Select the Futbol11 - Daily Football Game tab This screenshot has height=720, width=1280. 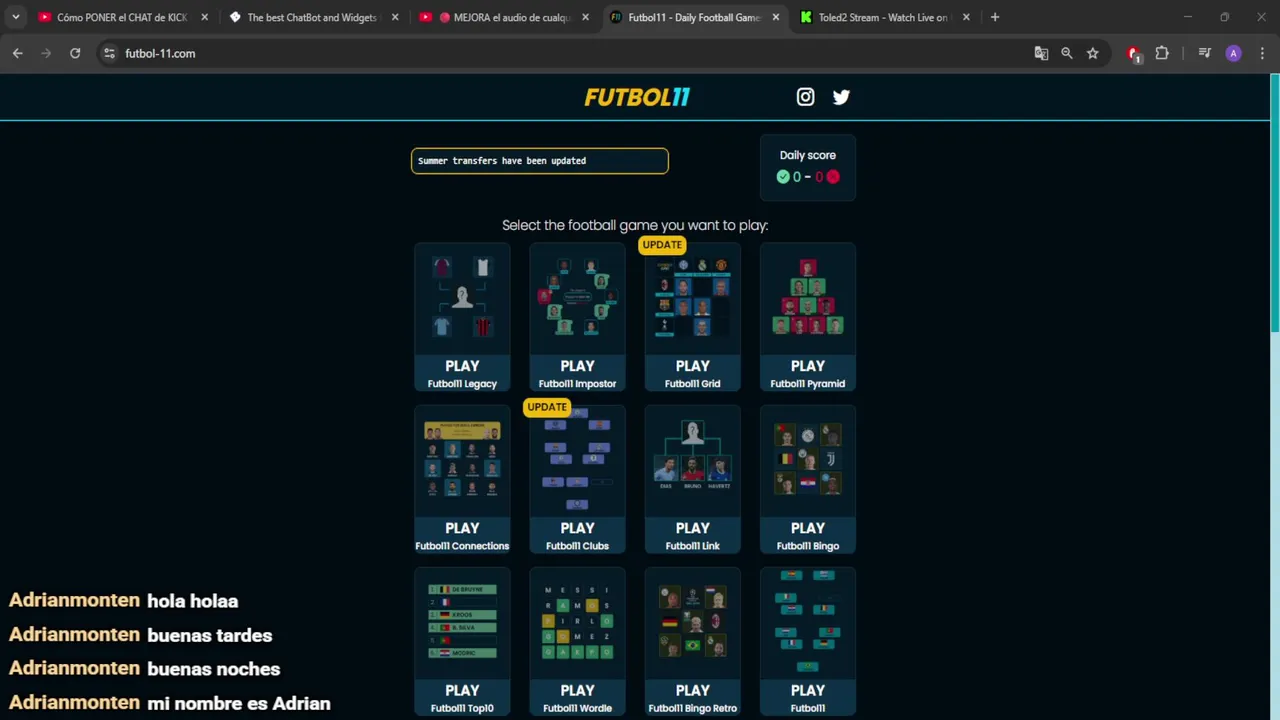click(x=693, y=17)
